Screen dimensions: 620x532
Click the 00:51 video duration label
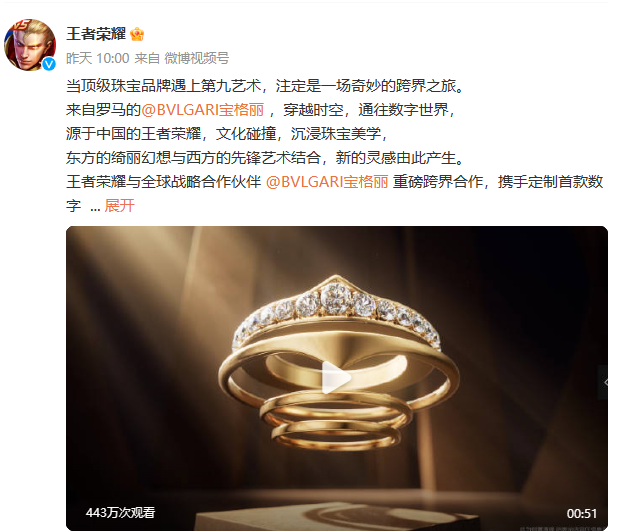(582, 513)
